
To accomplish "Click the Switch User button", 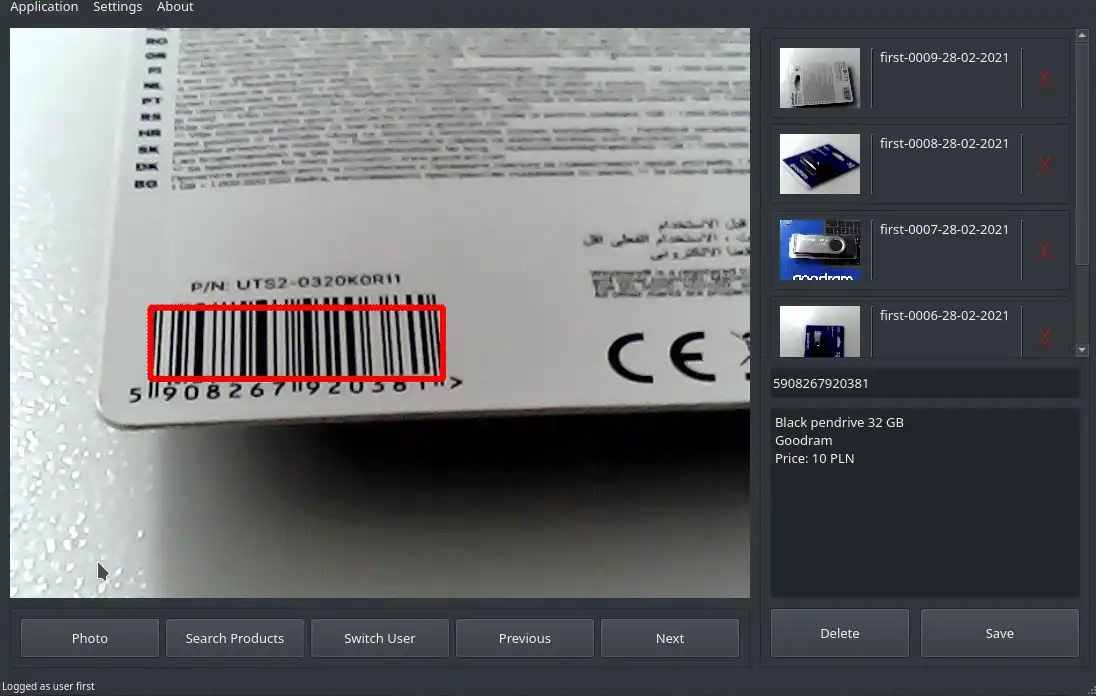I will click(380, 638).
